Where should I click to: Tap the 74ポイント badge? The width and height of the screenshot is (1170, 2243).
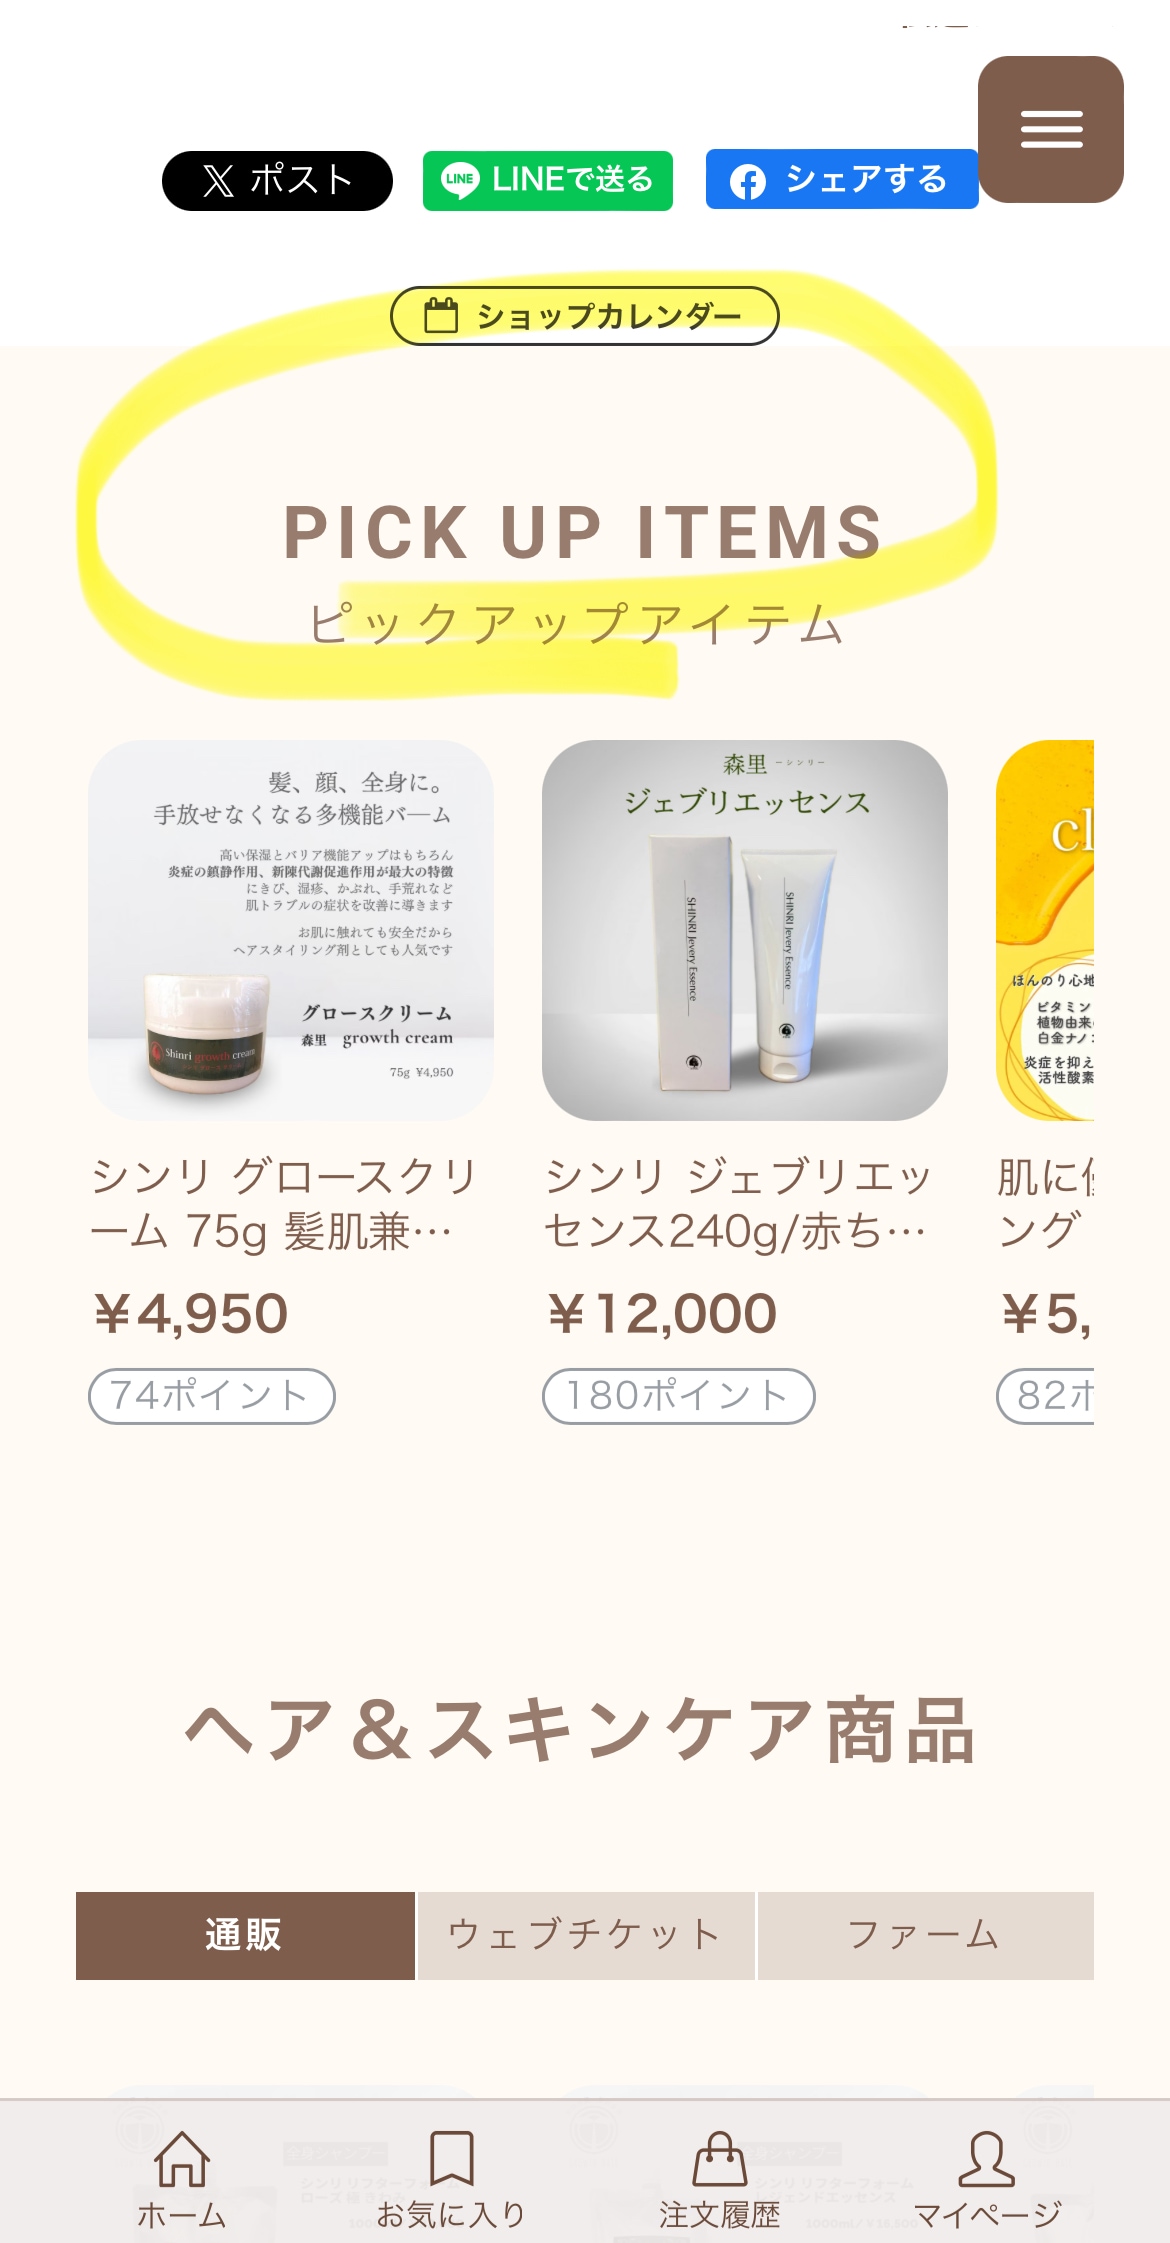tap(211, 1396)
